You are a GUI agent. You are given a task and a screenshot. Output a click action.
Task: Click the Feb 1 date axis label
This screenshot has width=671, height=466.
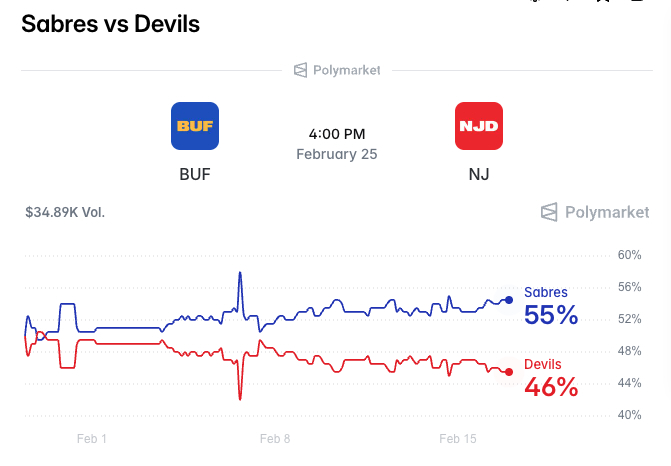point(91,438)
